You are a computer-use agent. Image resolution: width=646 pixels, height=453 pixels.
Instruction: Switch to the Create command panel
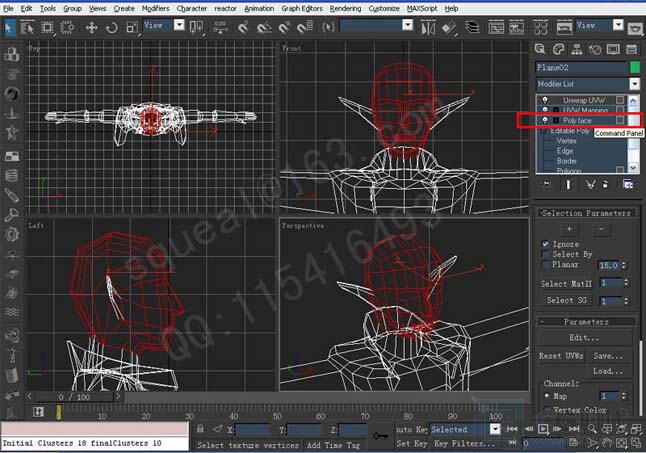[x=540, y=49]
